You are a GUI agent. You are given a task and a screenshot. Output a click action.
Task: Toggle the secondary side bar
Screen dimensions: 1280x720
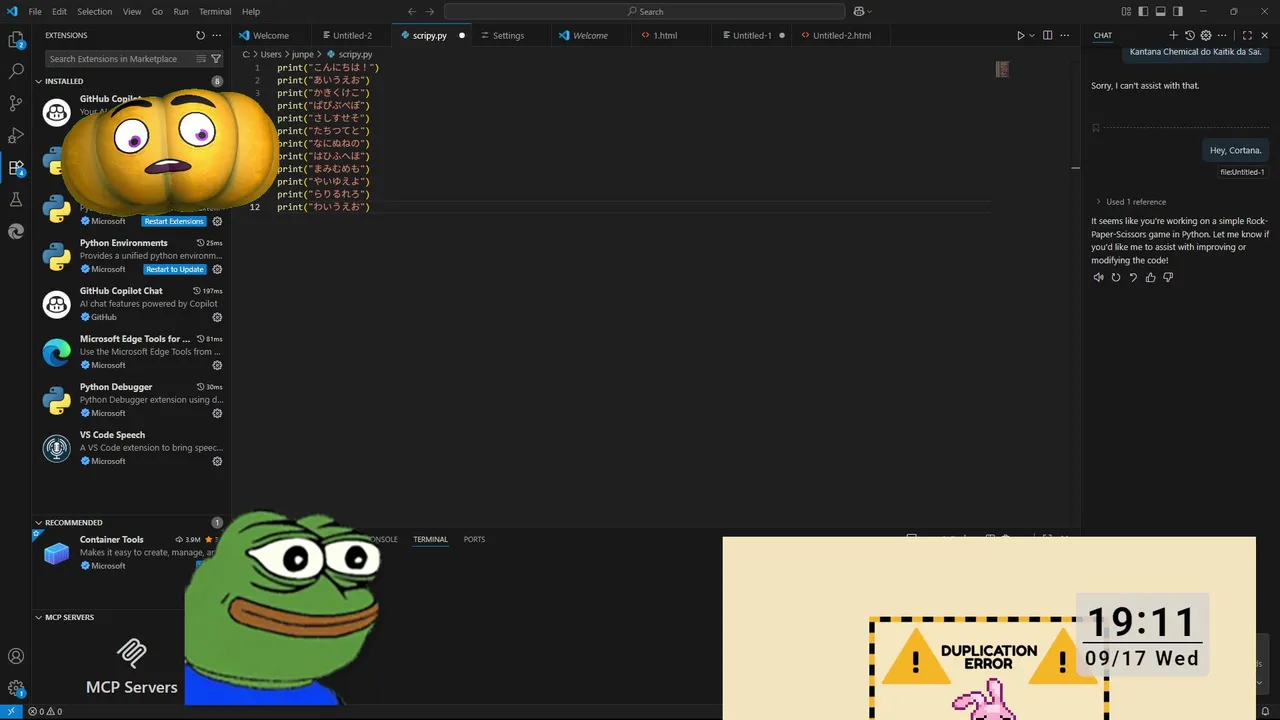point(1179,11)
